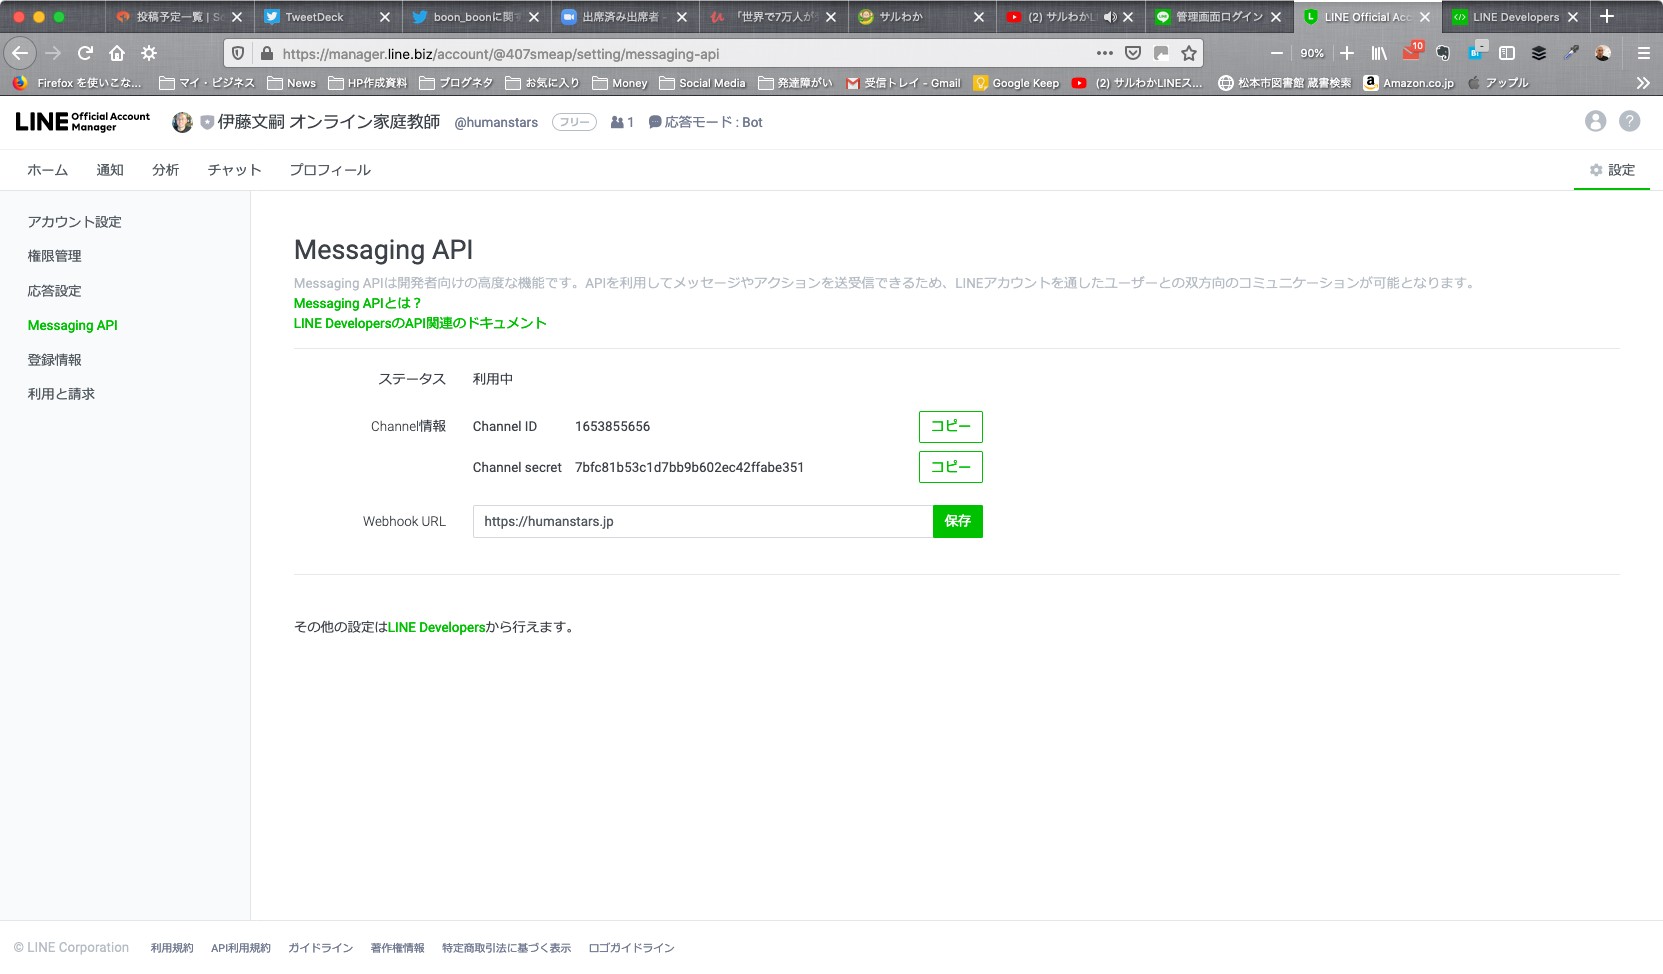The image size is (1663, 974).
Task: Go to チャット tab
Action: [235, 170]
